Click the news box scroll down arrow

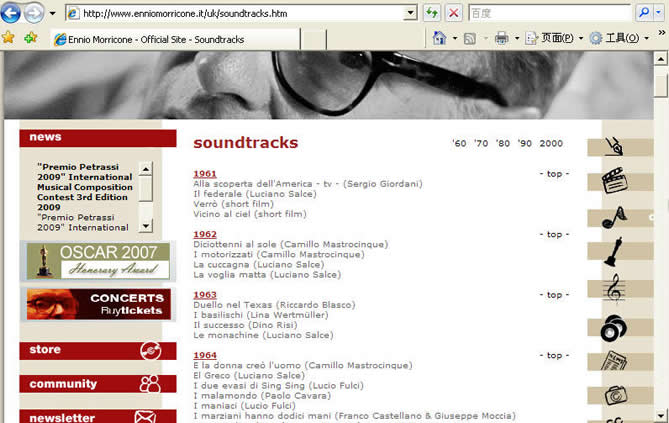pos(145,225)
